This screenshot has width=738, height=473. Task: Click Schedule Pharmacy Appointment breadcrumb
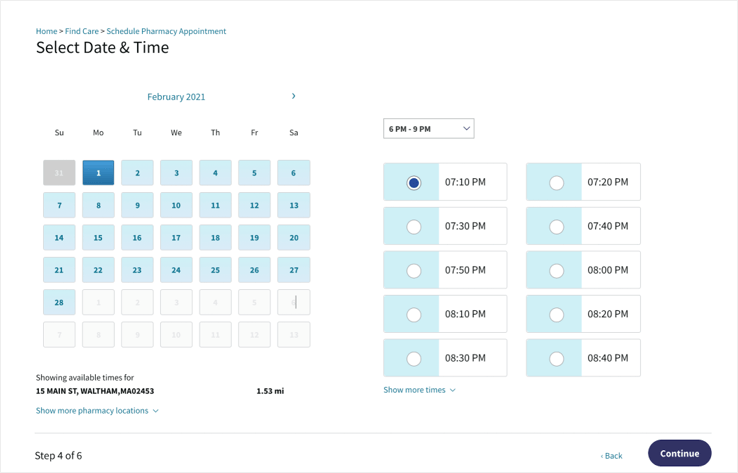coord(166,31)
